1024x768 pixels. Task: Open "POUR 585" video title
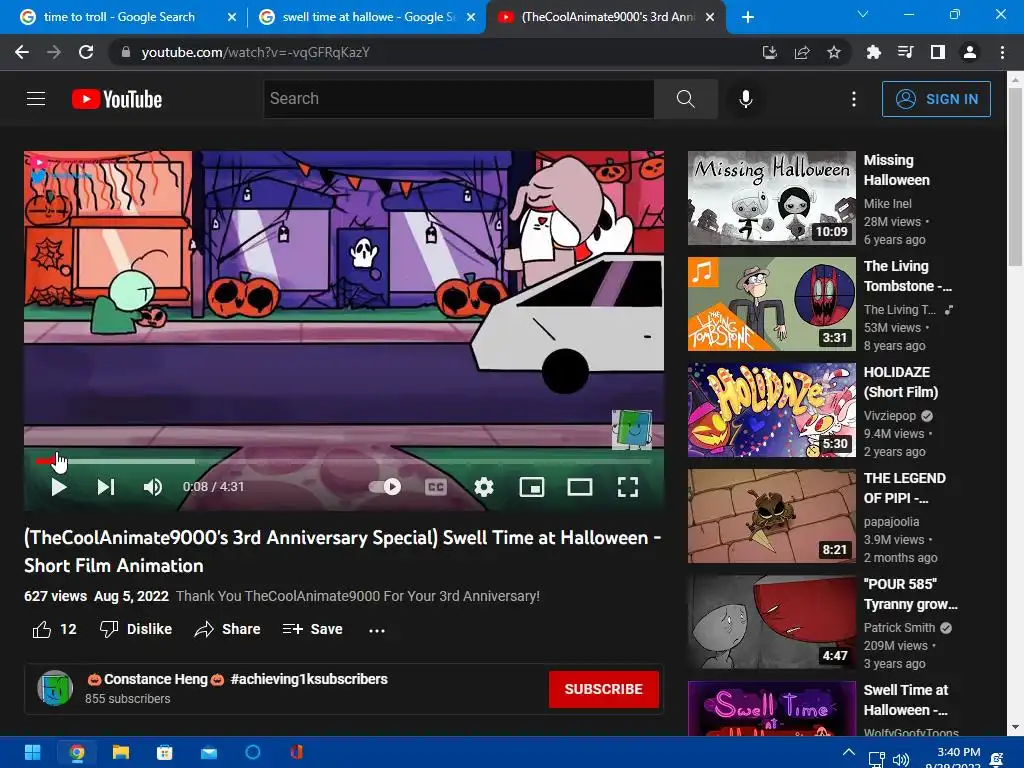[910, 594]
